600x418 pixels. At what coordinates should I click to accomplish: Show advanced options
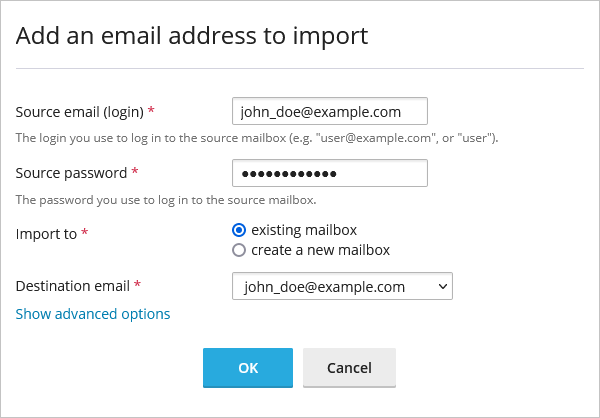[93, 314]
